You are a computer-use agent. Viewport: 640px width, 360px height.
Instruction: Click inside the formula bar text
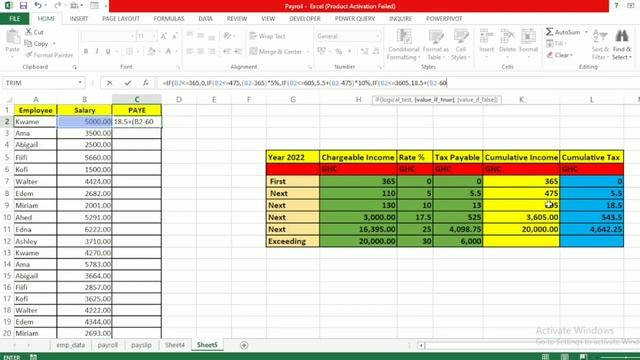pyautogui.click(x=304, y=83)
